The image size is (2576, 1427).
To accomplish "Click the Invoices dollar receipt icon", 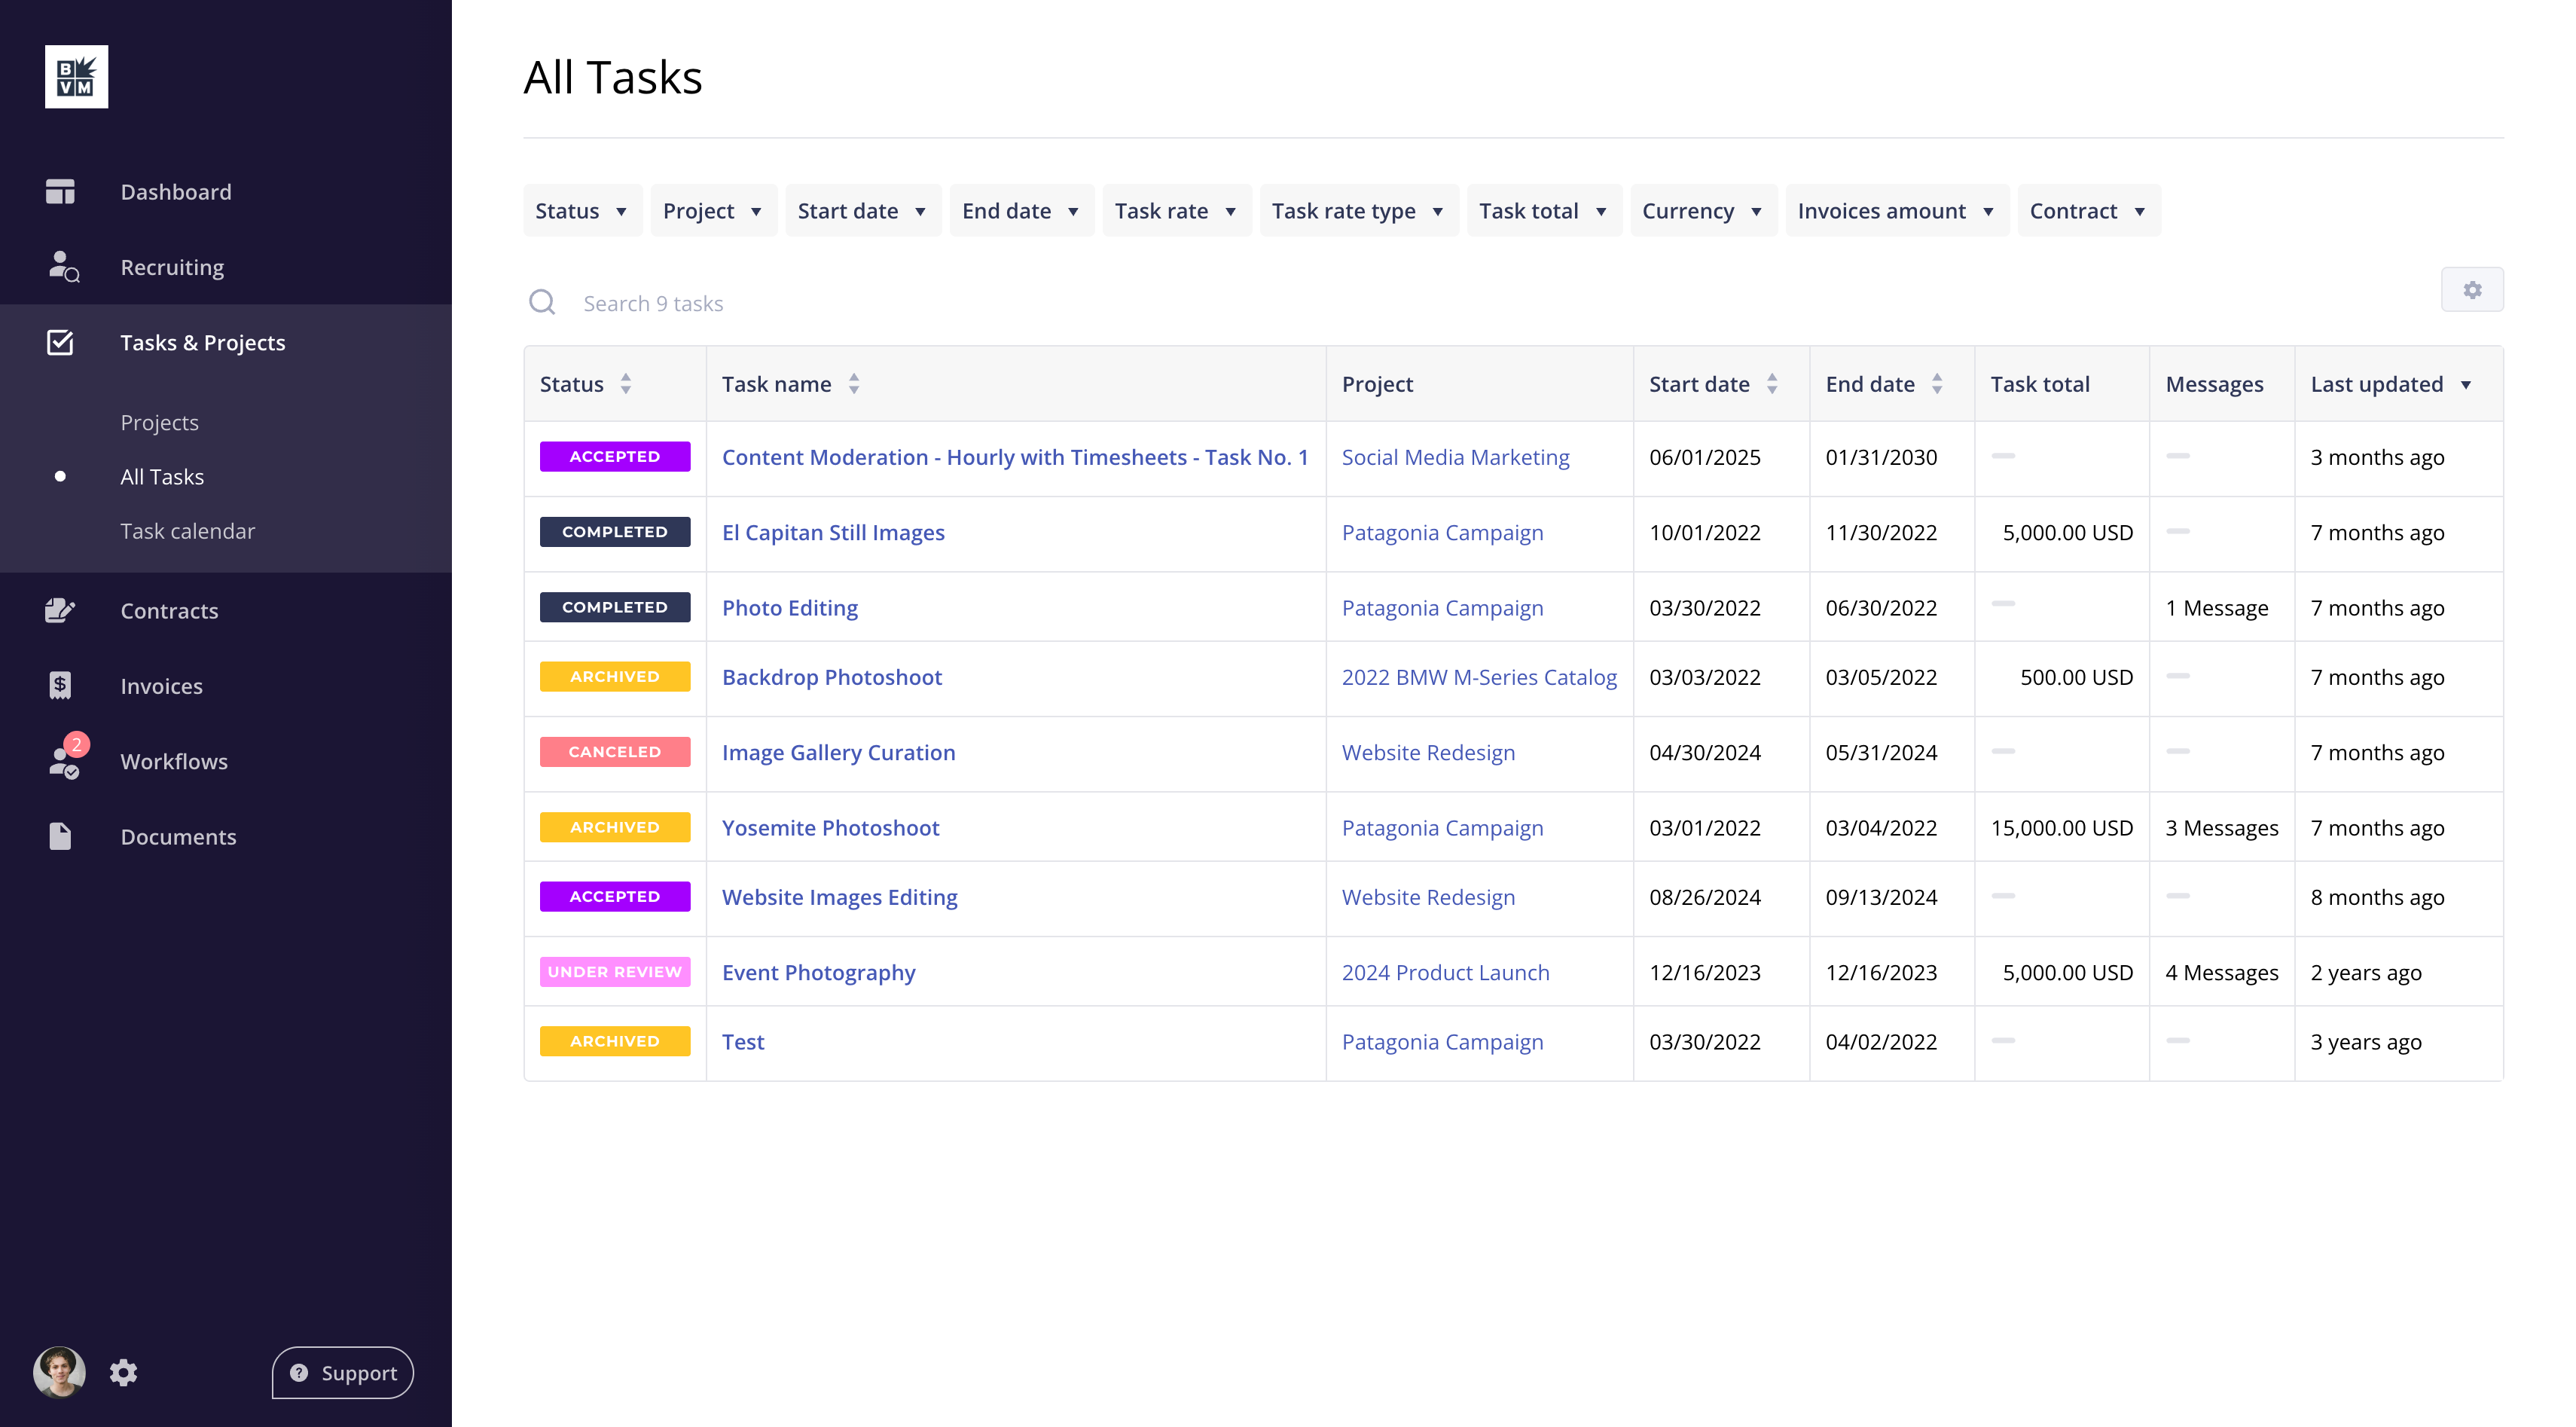I will coord(60,686).
